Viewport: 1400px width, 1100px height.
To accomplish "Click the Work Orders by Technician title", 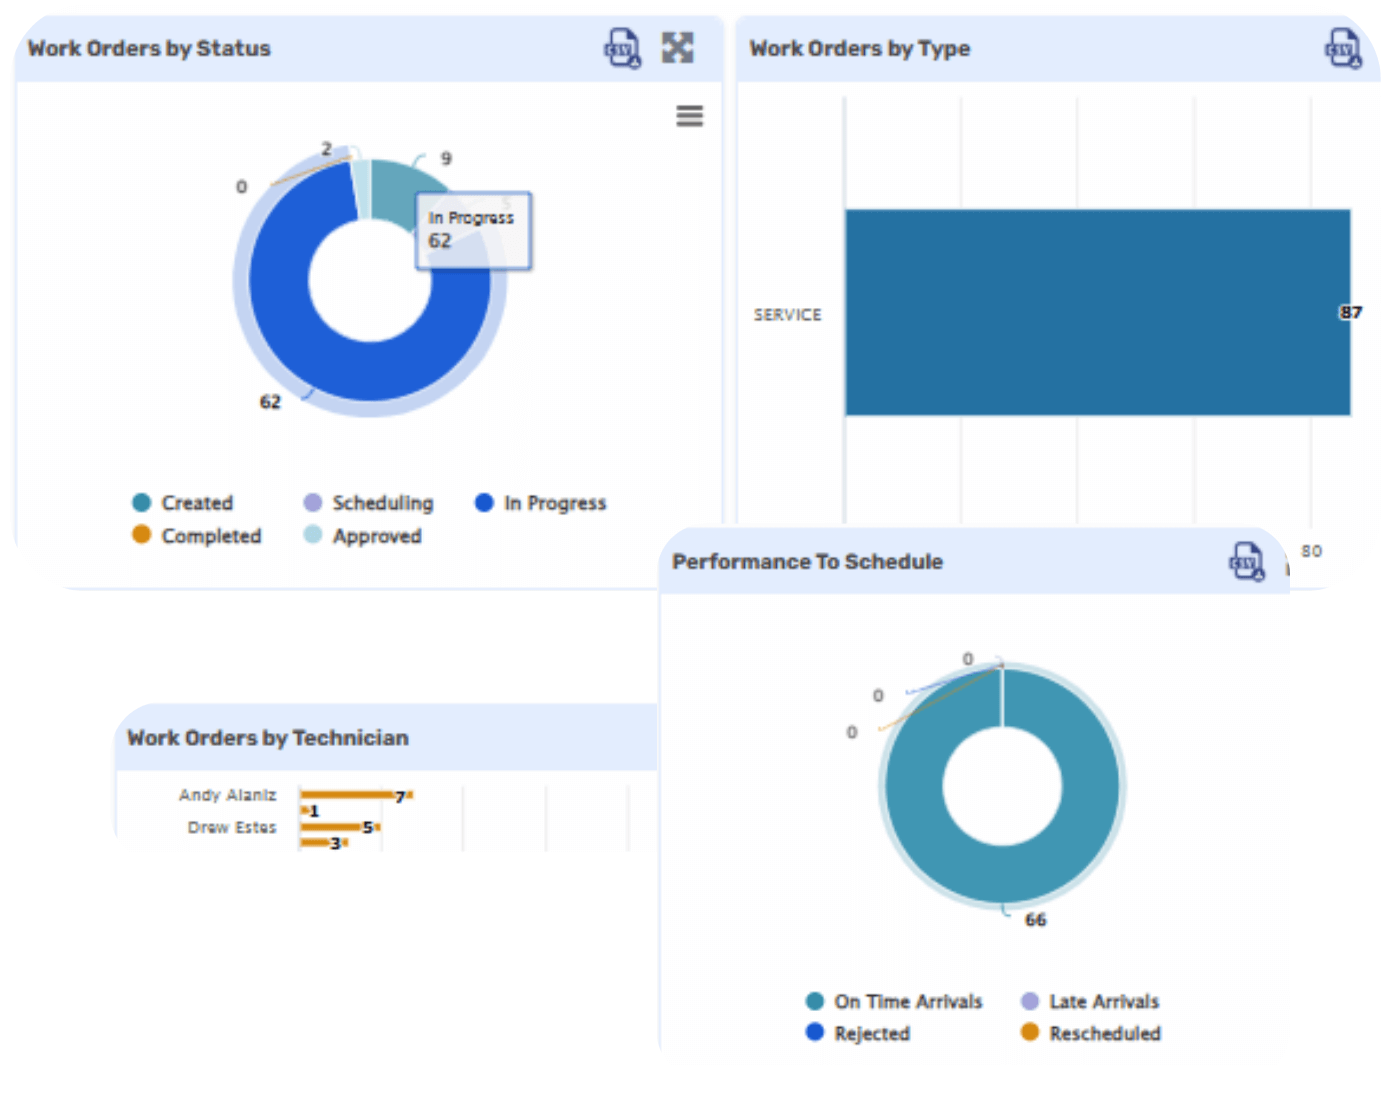I will point(268,737).
